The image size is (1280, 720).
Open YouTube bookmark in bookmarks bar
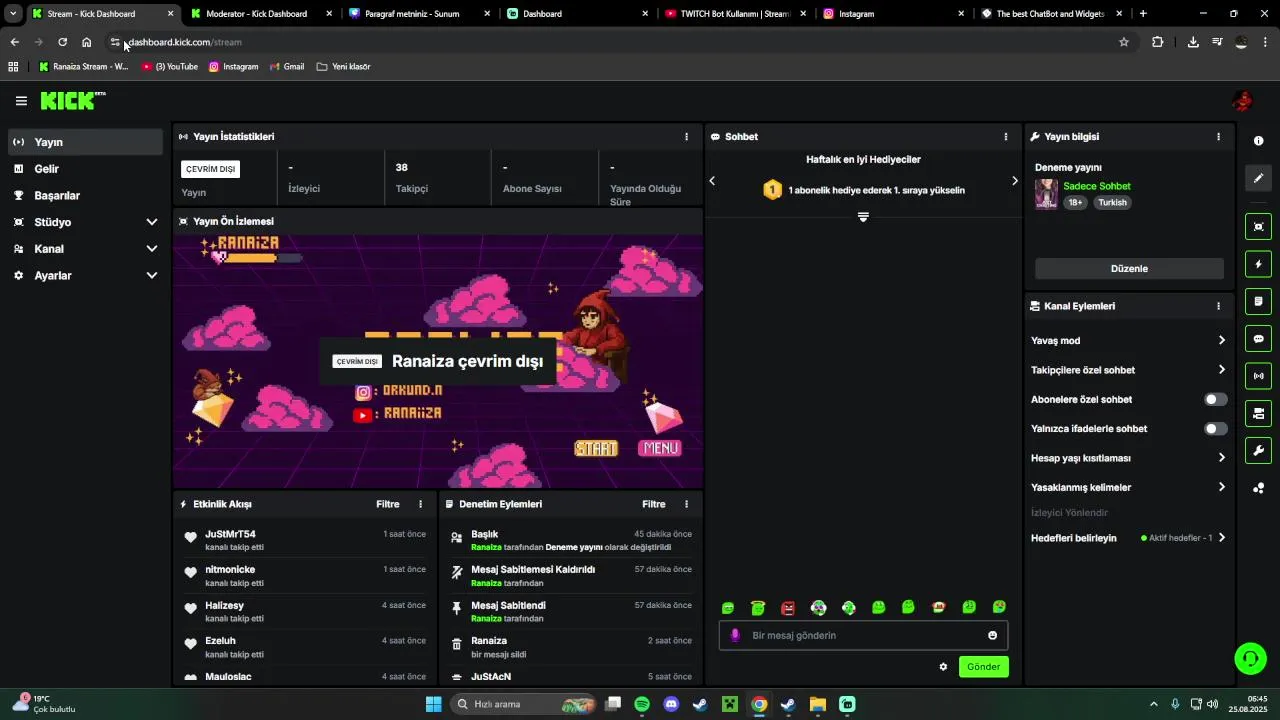(170, 67)
